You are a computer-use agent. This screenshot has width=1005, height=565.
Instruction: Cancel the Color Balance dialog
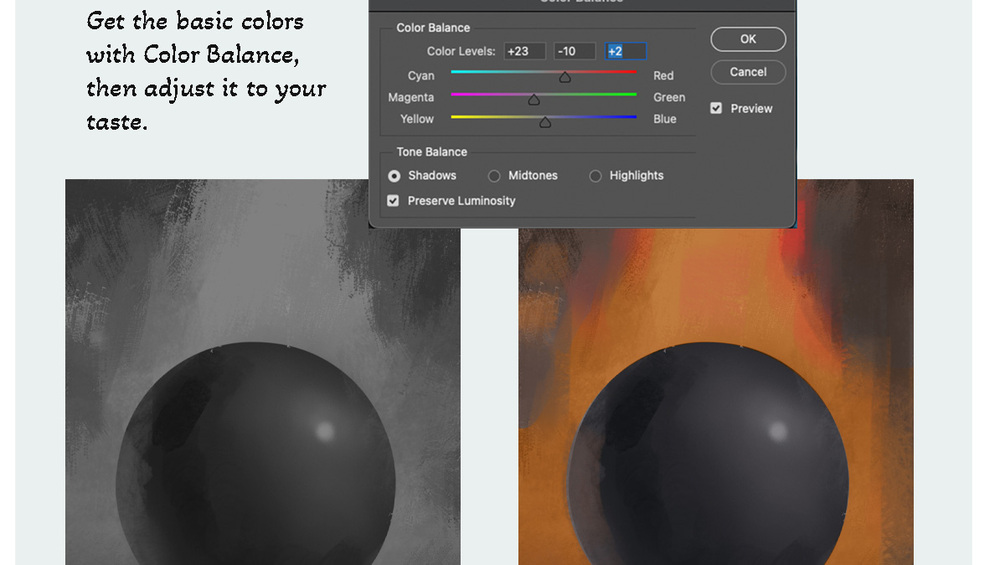pyautogui.click(x=748, y=72)
